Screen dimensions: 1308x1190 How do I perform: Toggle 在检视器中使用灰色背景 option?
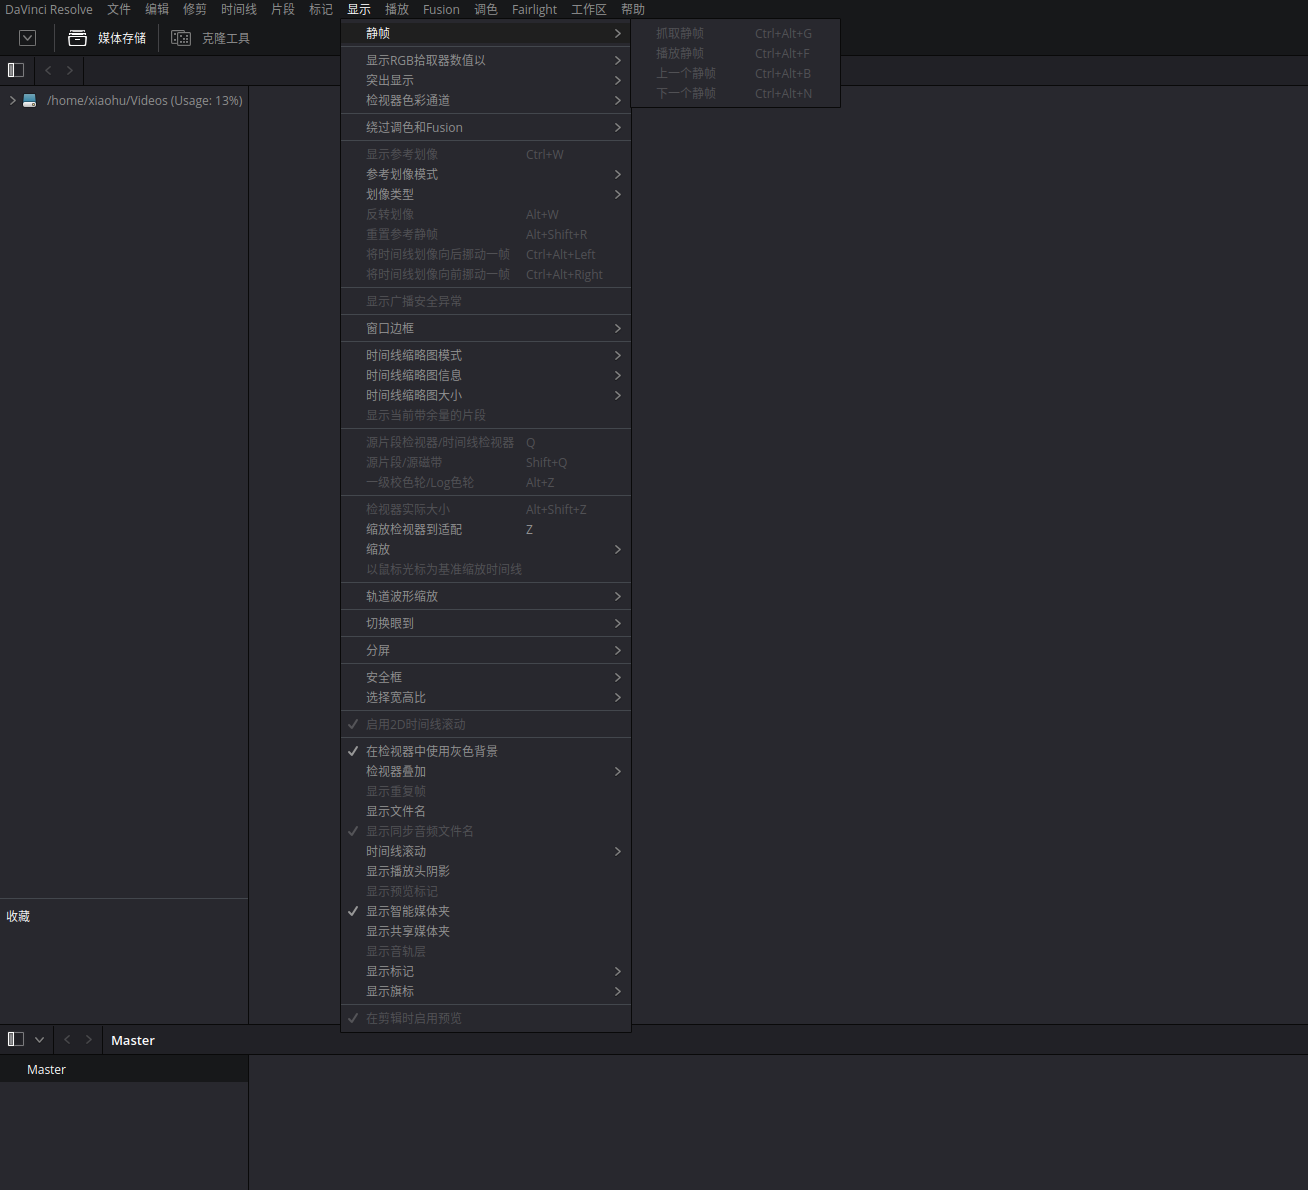tap(431, 751)
